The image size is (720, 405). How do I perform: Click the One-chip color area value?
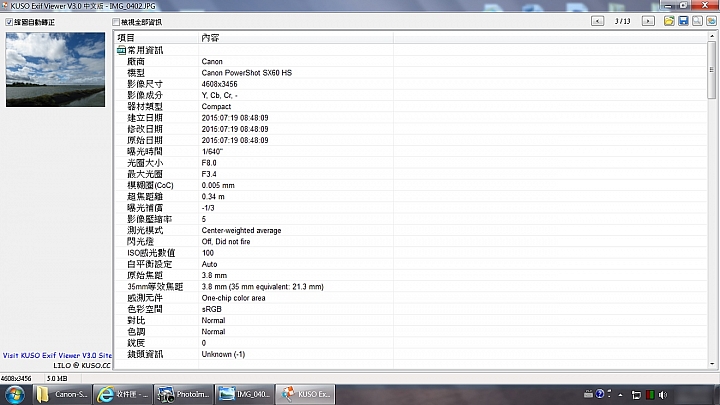click(x=233, y=298)
